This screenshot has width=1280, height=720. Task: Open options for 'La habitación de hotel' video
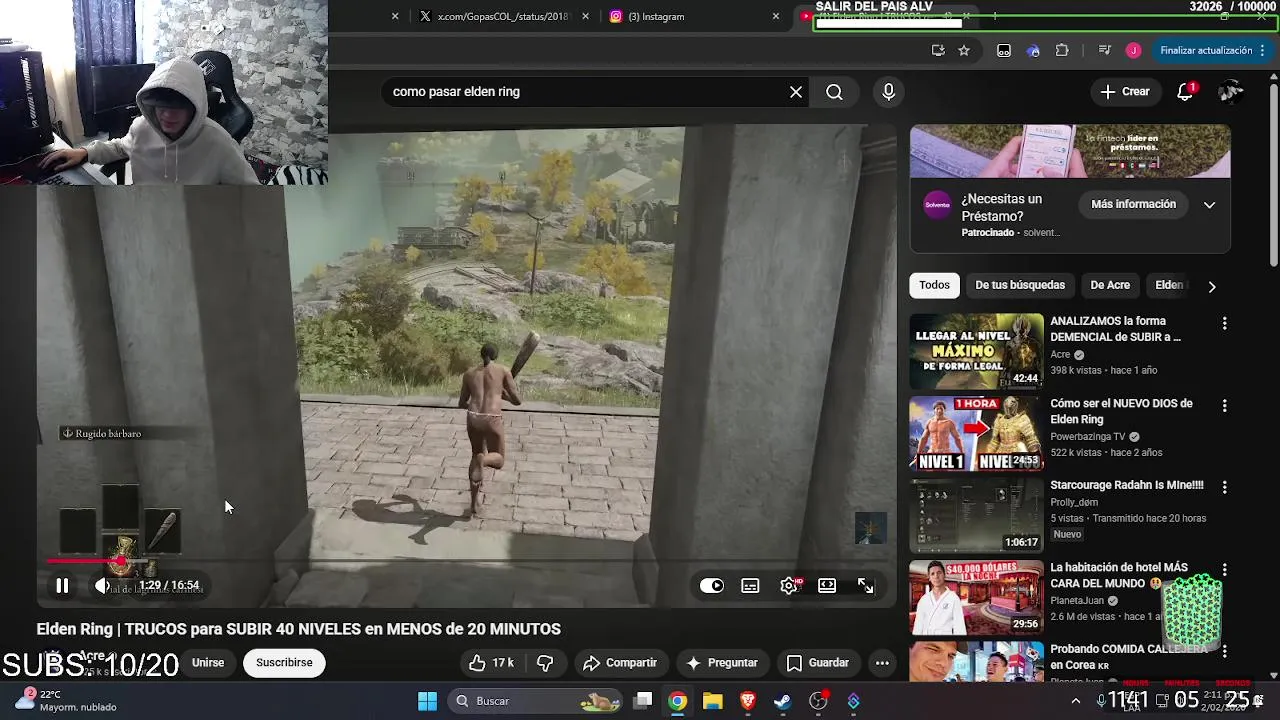click(1224, 570)
